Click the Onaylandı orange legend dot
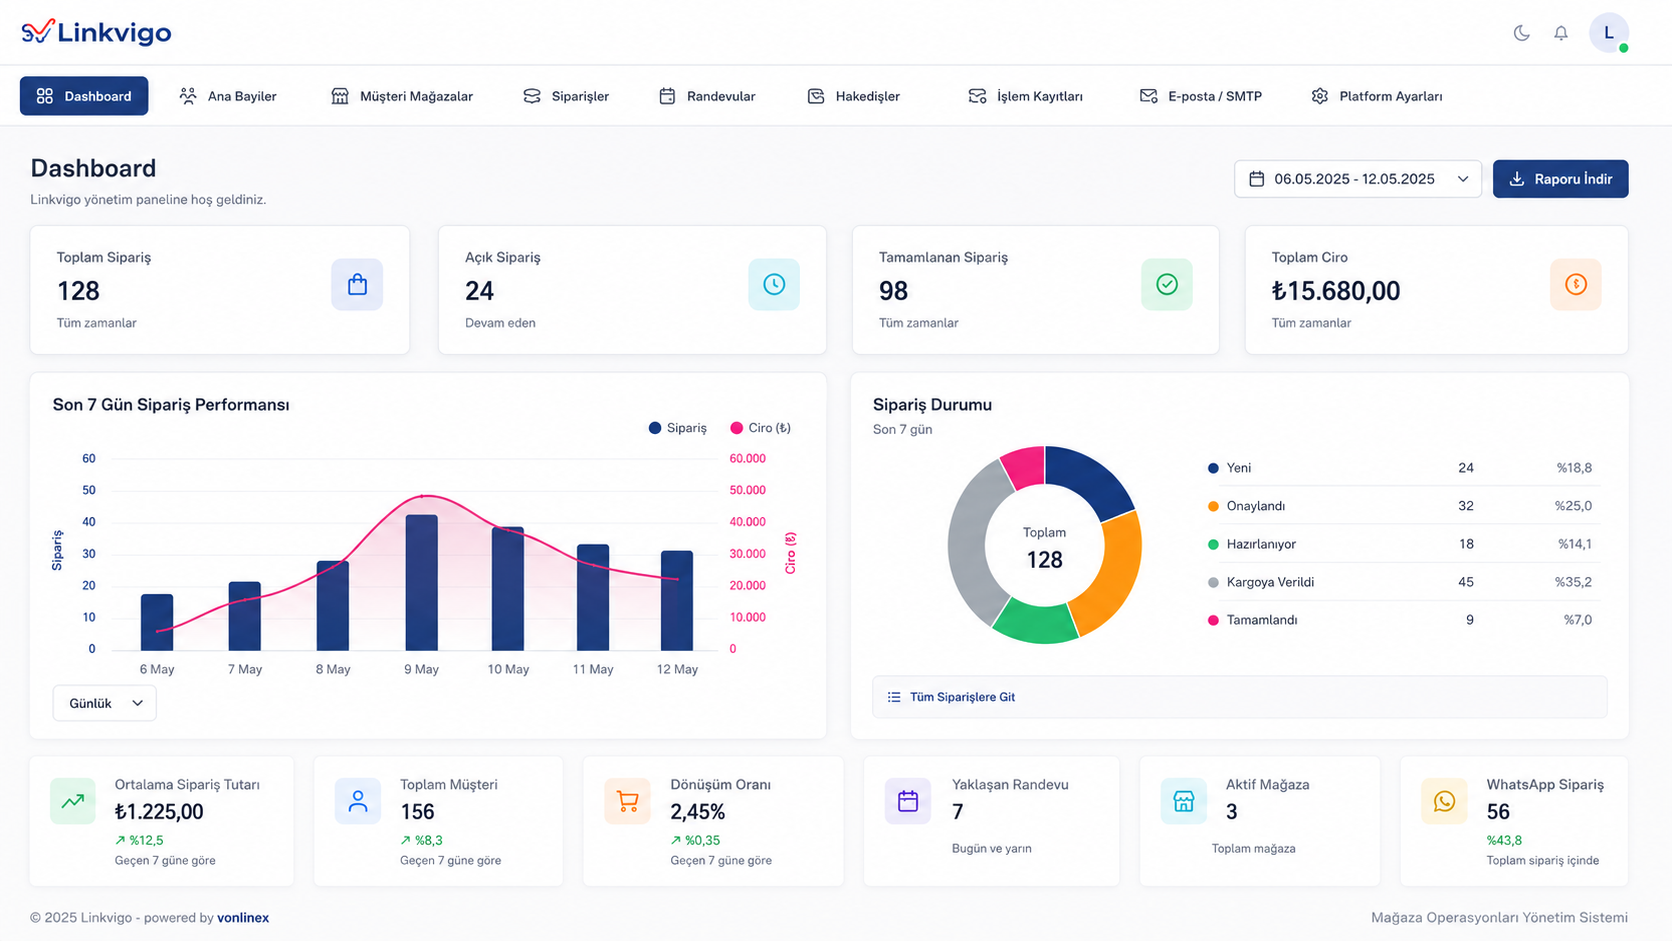The width and height of the screenshot is (1672, 941). [1213, 506]
